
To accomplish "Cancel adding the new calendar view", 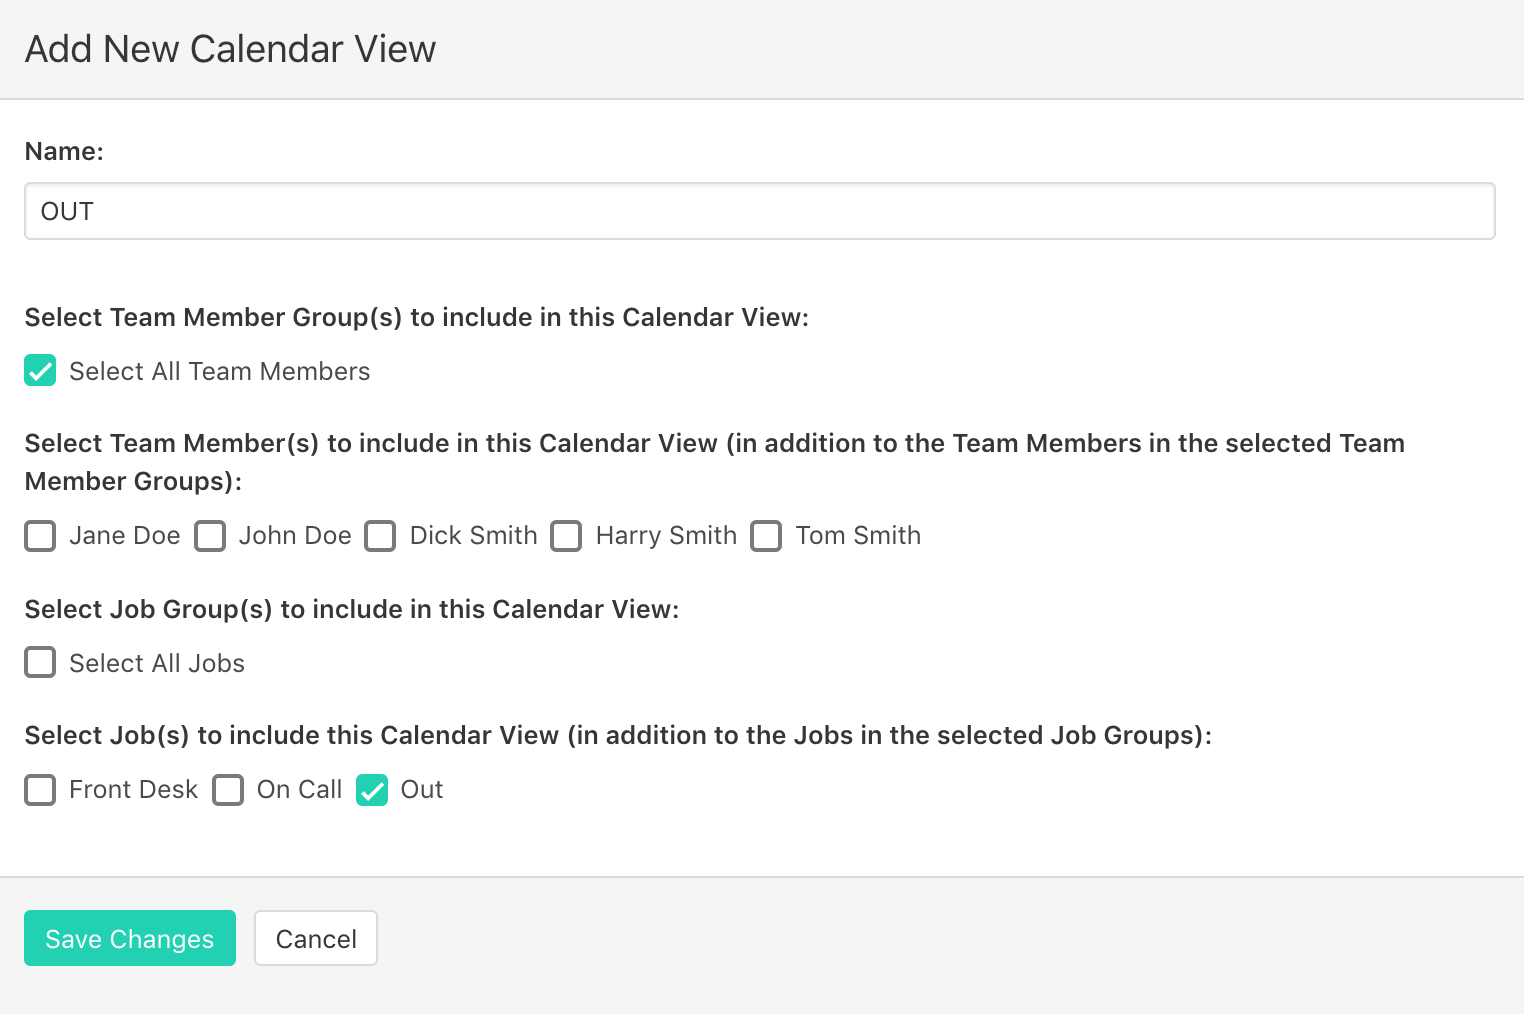I will pyautogui.click(x=316, y=938).
